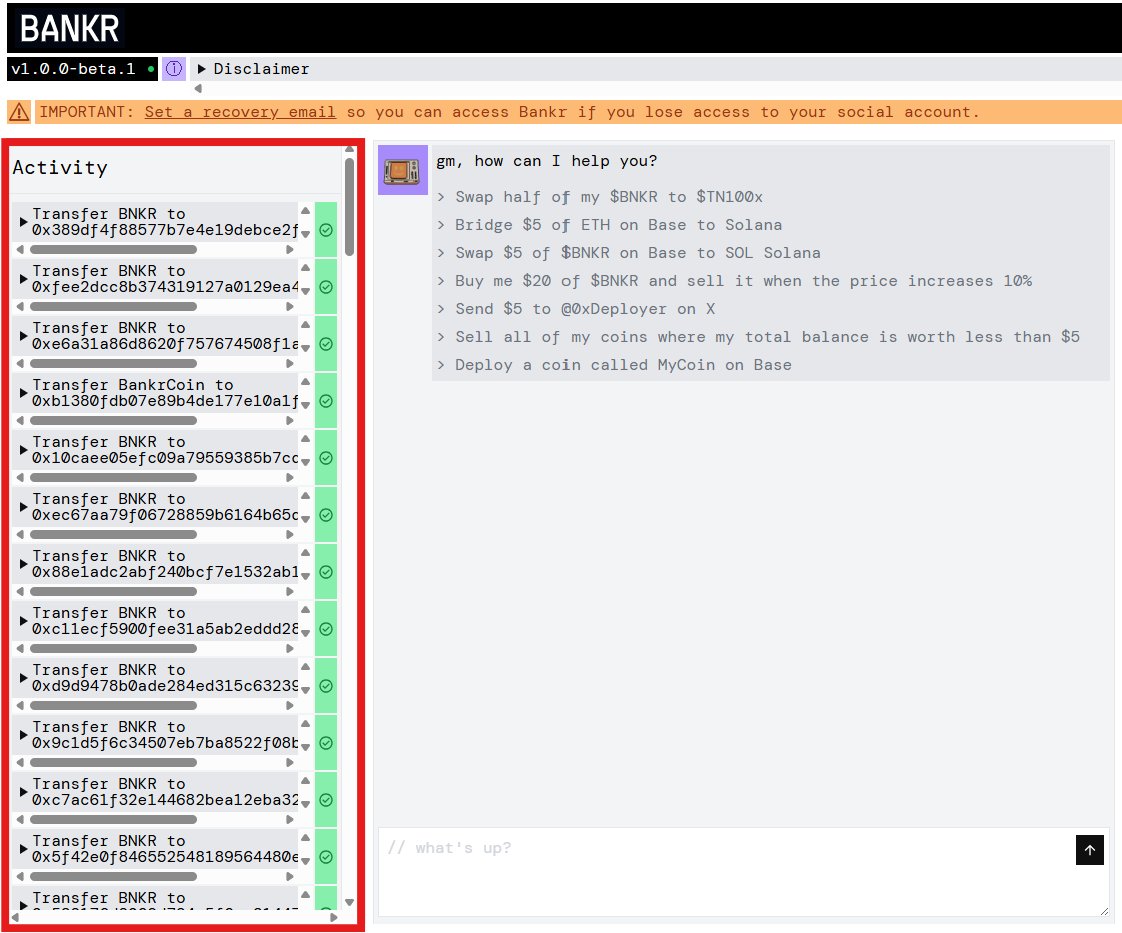Choose prompt Swap half of my $BNKR to $TN100x
This screenshot has width=1122, height=933.
coord(608,197)
